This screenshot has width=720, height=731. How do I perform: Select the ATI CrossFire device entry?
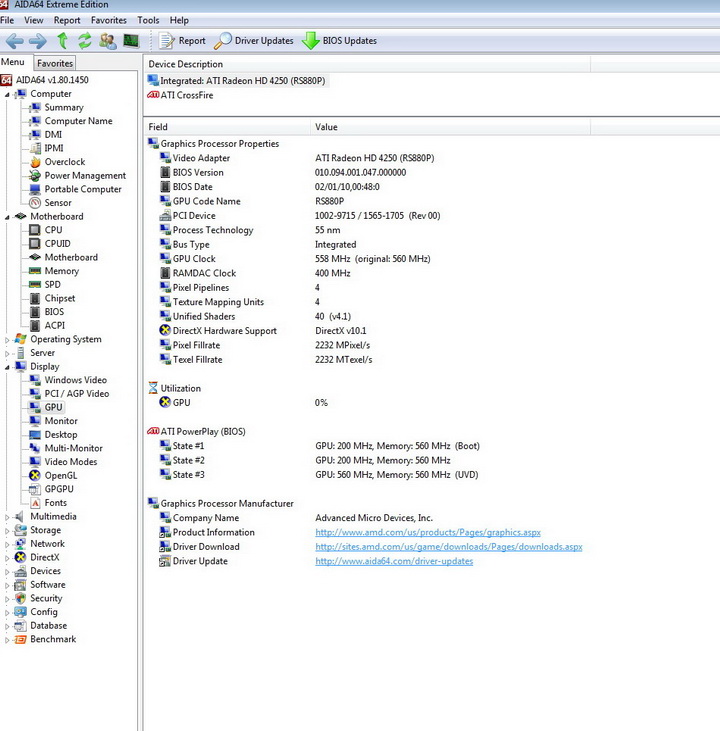pos(181,95)
